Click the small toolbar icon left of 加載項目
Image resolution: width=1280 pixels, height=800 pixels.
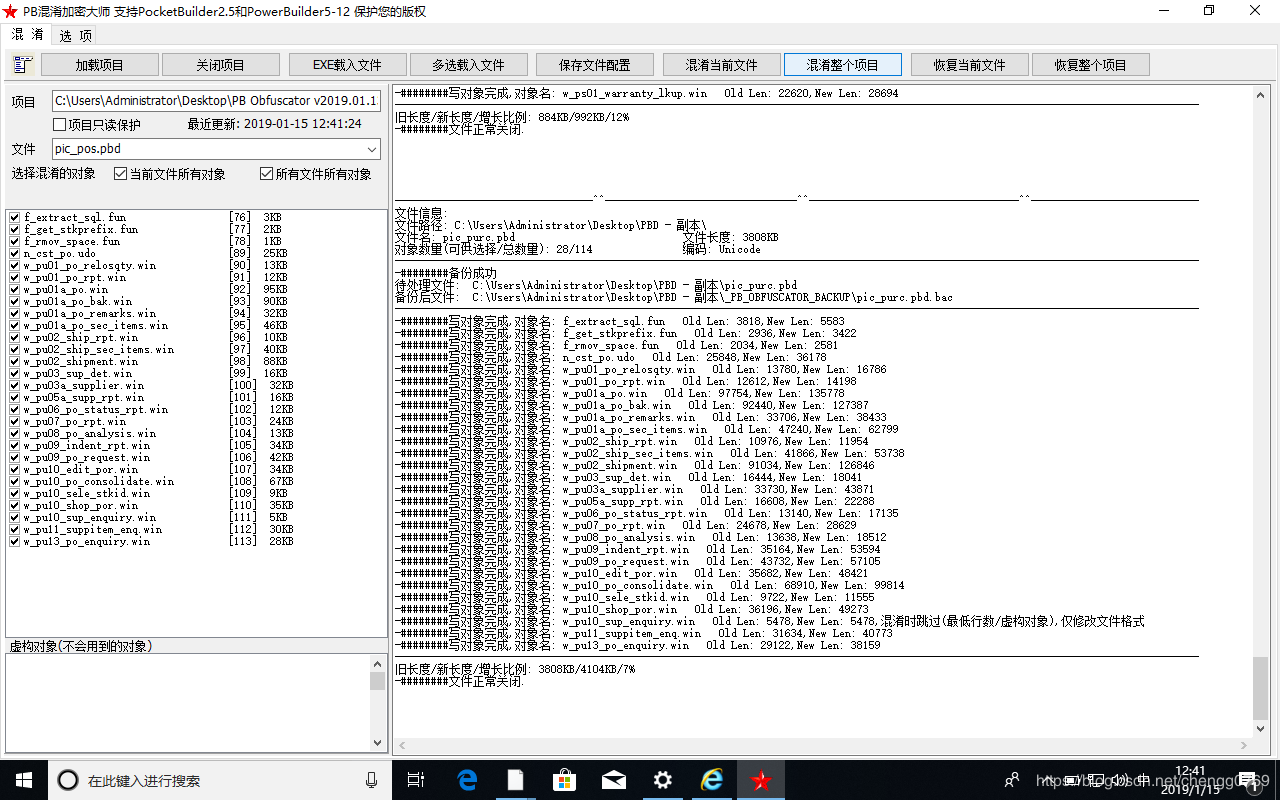click(x=22, y=65)
